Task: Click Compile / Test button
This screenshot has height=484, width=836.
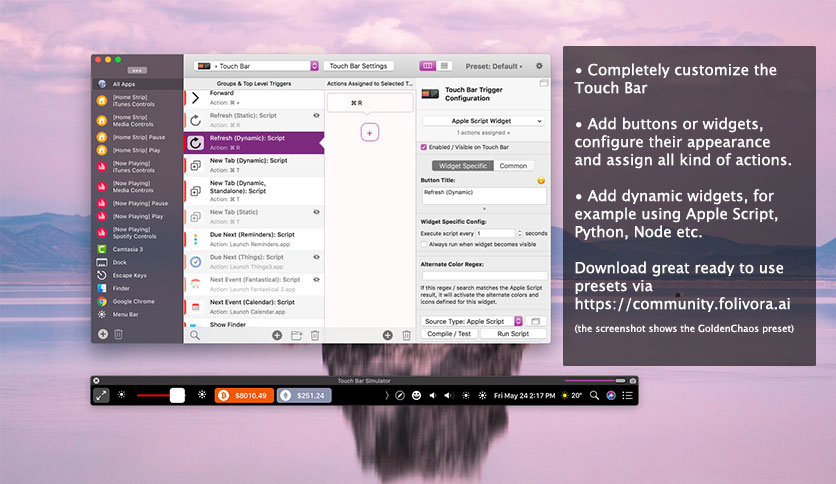Action: point(449,334)
